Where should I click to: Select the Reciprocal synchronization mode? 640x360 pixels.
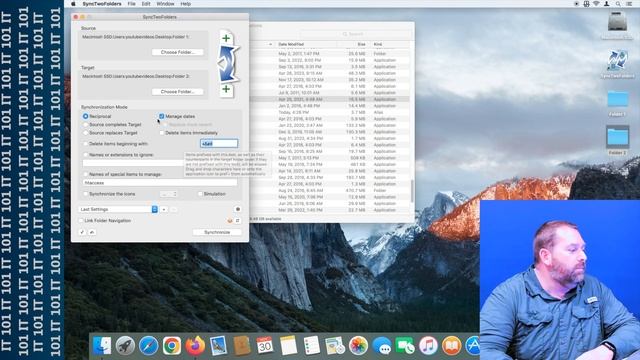click(x=85, y=116)
